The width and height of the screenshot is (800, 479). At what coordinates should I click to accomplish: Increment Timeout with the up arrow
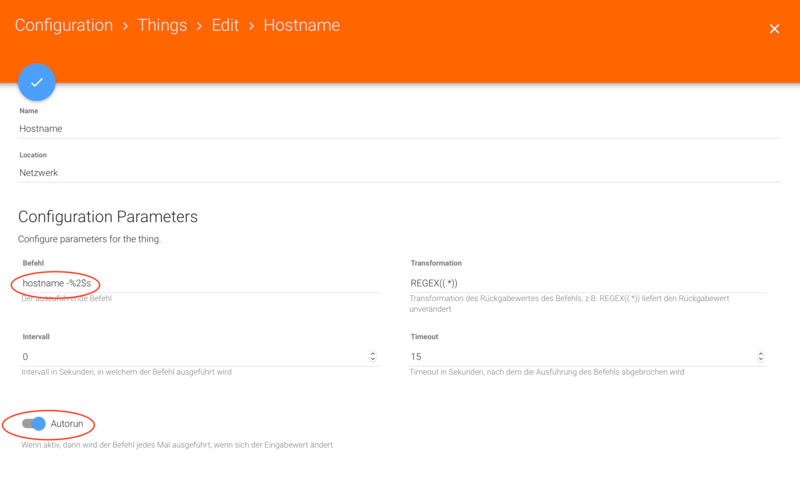point(761,353)
